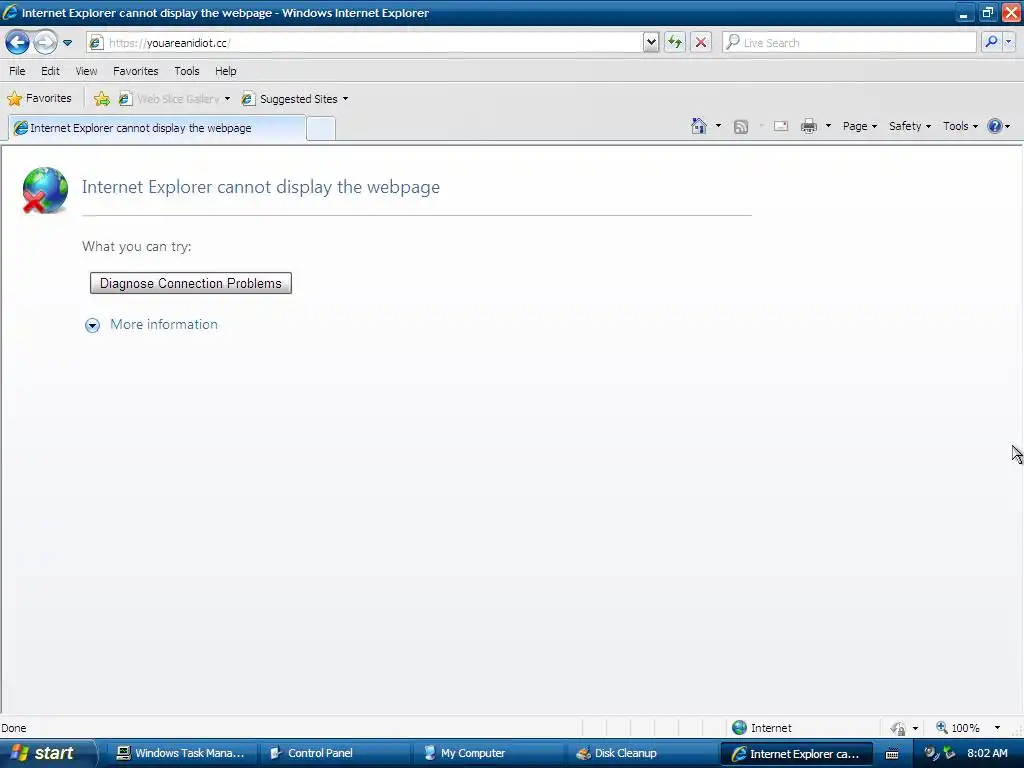Select the 'Internet Explorer cannot display' tab
Screen dimensions: 1024x768
[x=157, y=128]
